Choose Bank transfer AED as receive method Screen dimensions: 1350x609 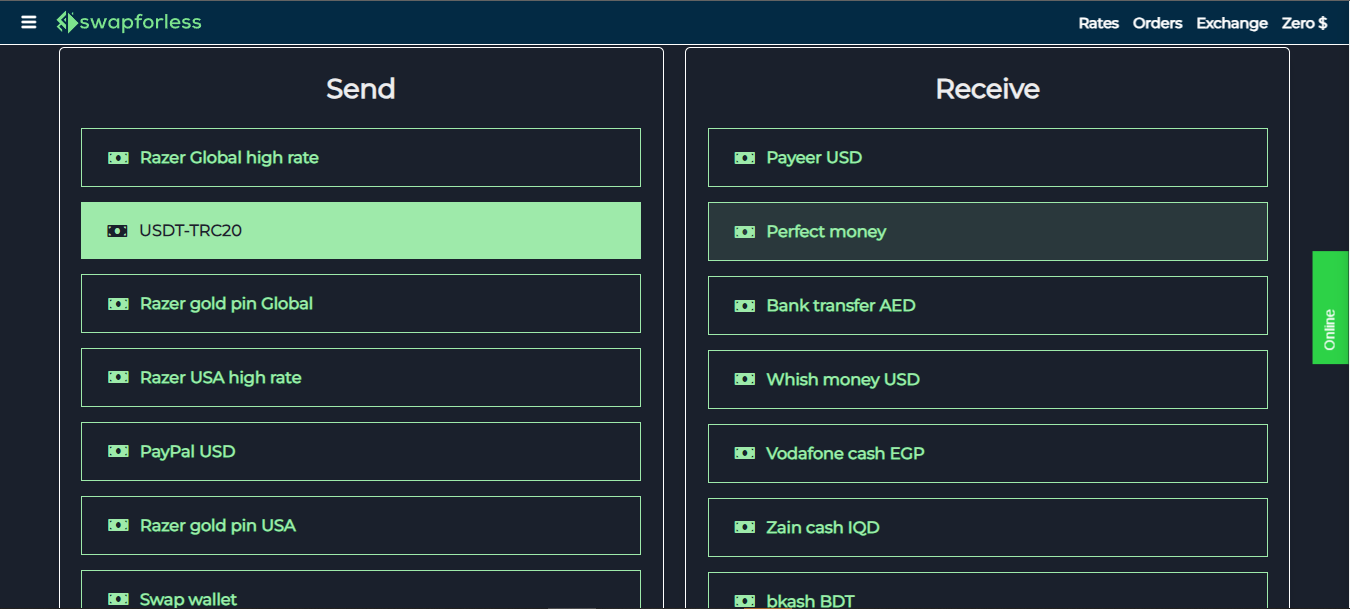coord(987,305)
